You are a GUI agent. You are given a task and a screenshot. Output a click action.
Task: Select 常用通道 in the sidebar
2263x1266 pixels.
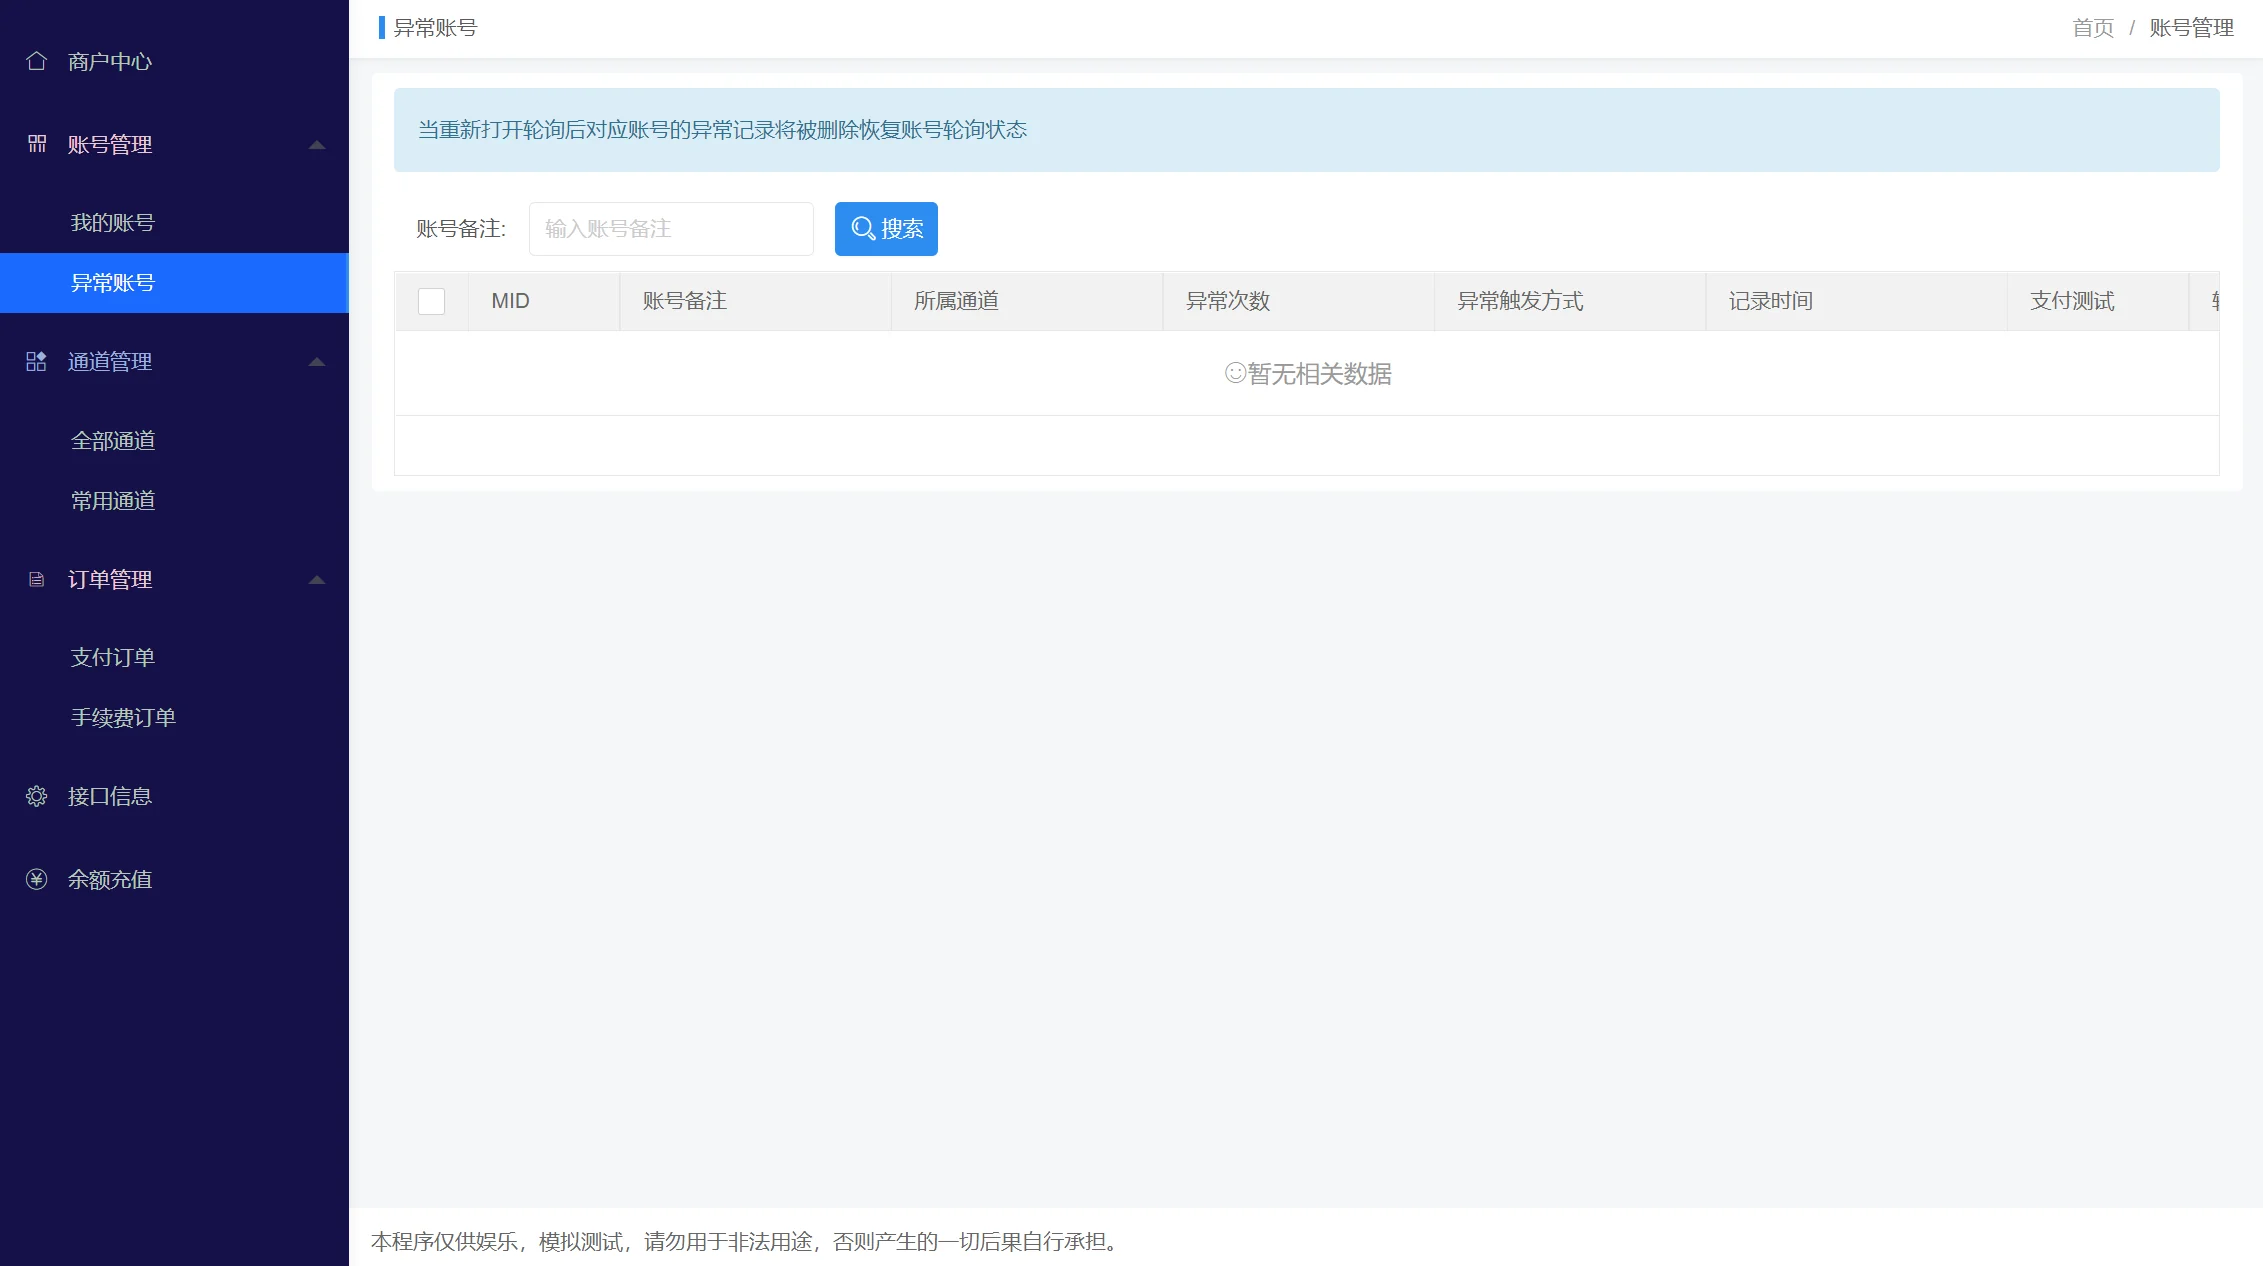[113, 500]
